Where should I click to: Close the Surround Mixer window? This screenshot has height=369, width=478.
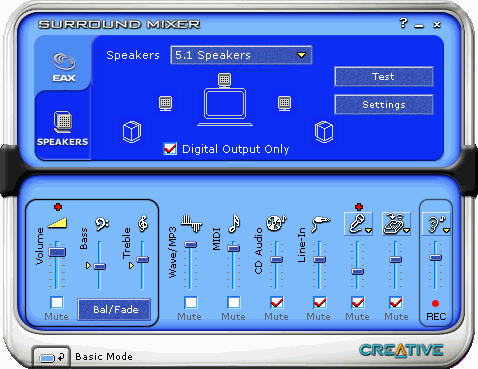[437, 25]
